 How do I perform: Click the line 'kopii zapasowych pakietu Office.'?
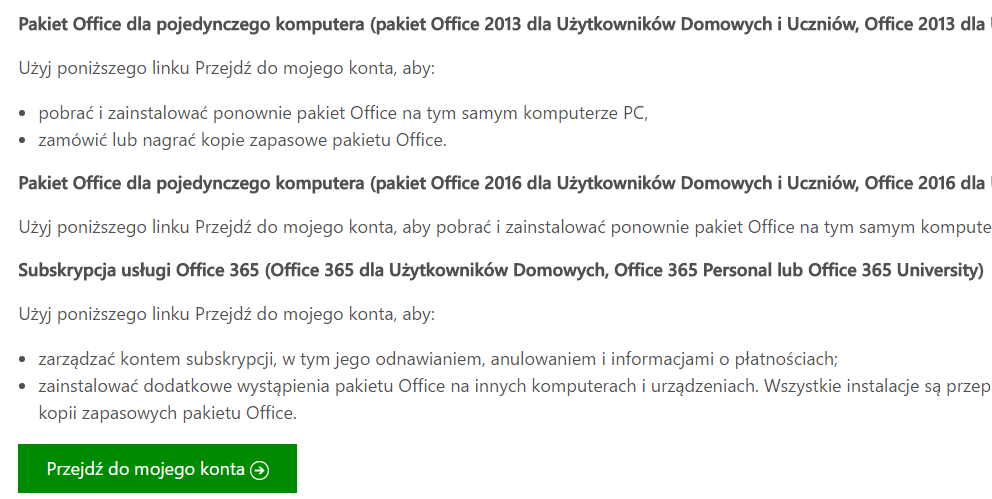tap(168, 413)
